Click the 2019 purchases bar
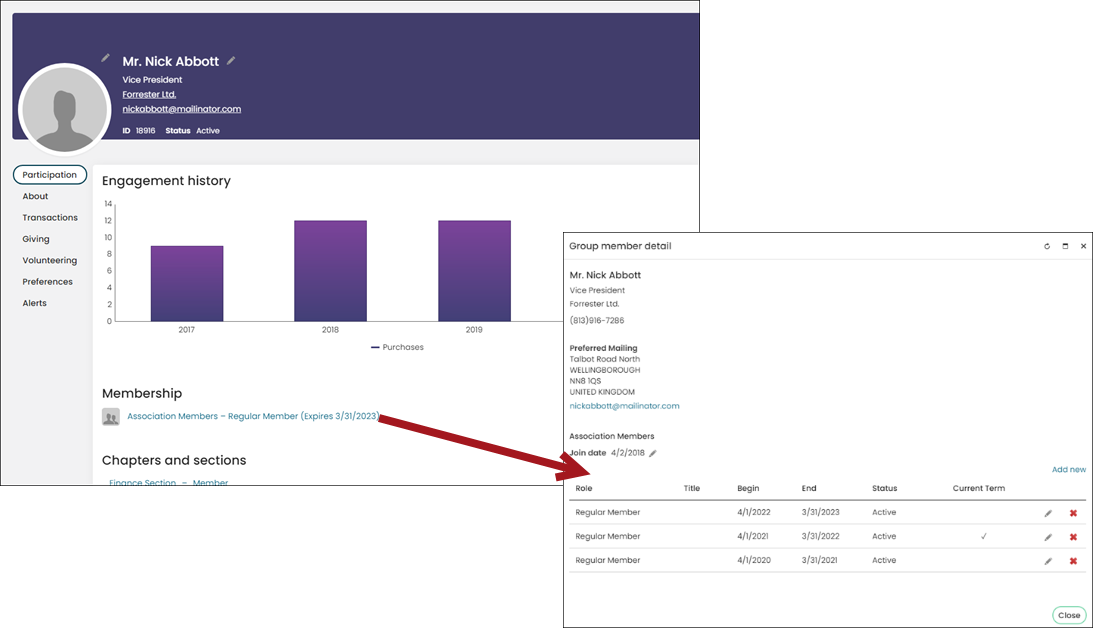The image size is (1093, 628). [x=474, y=271]
